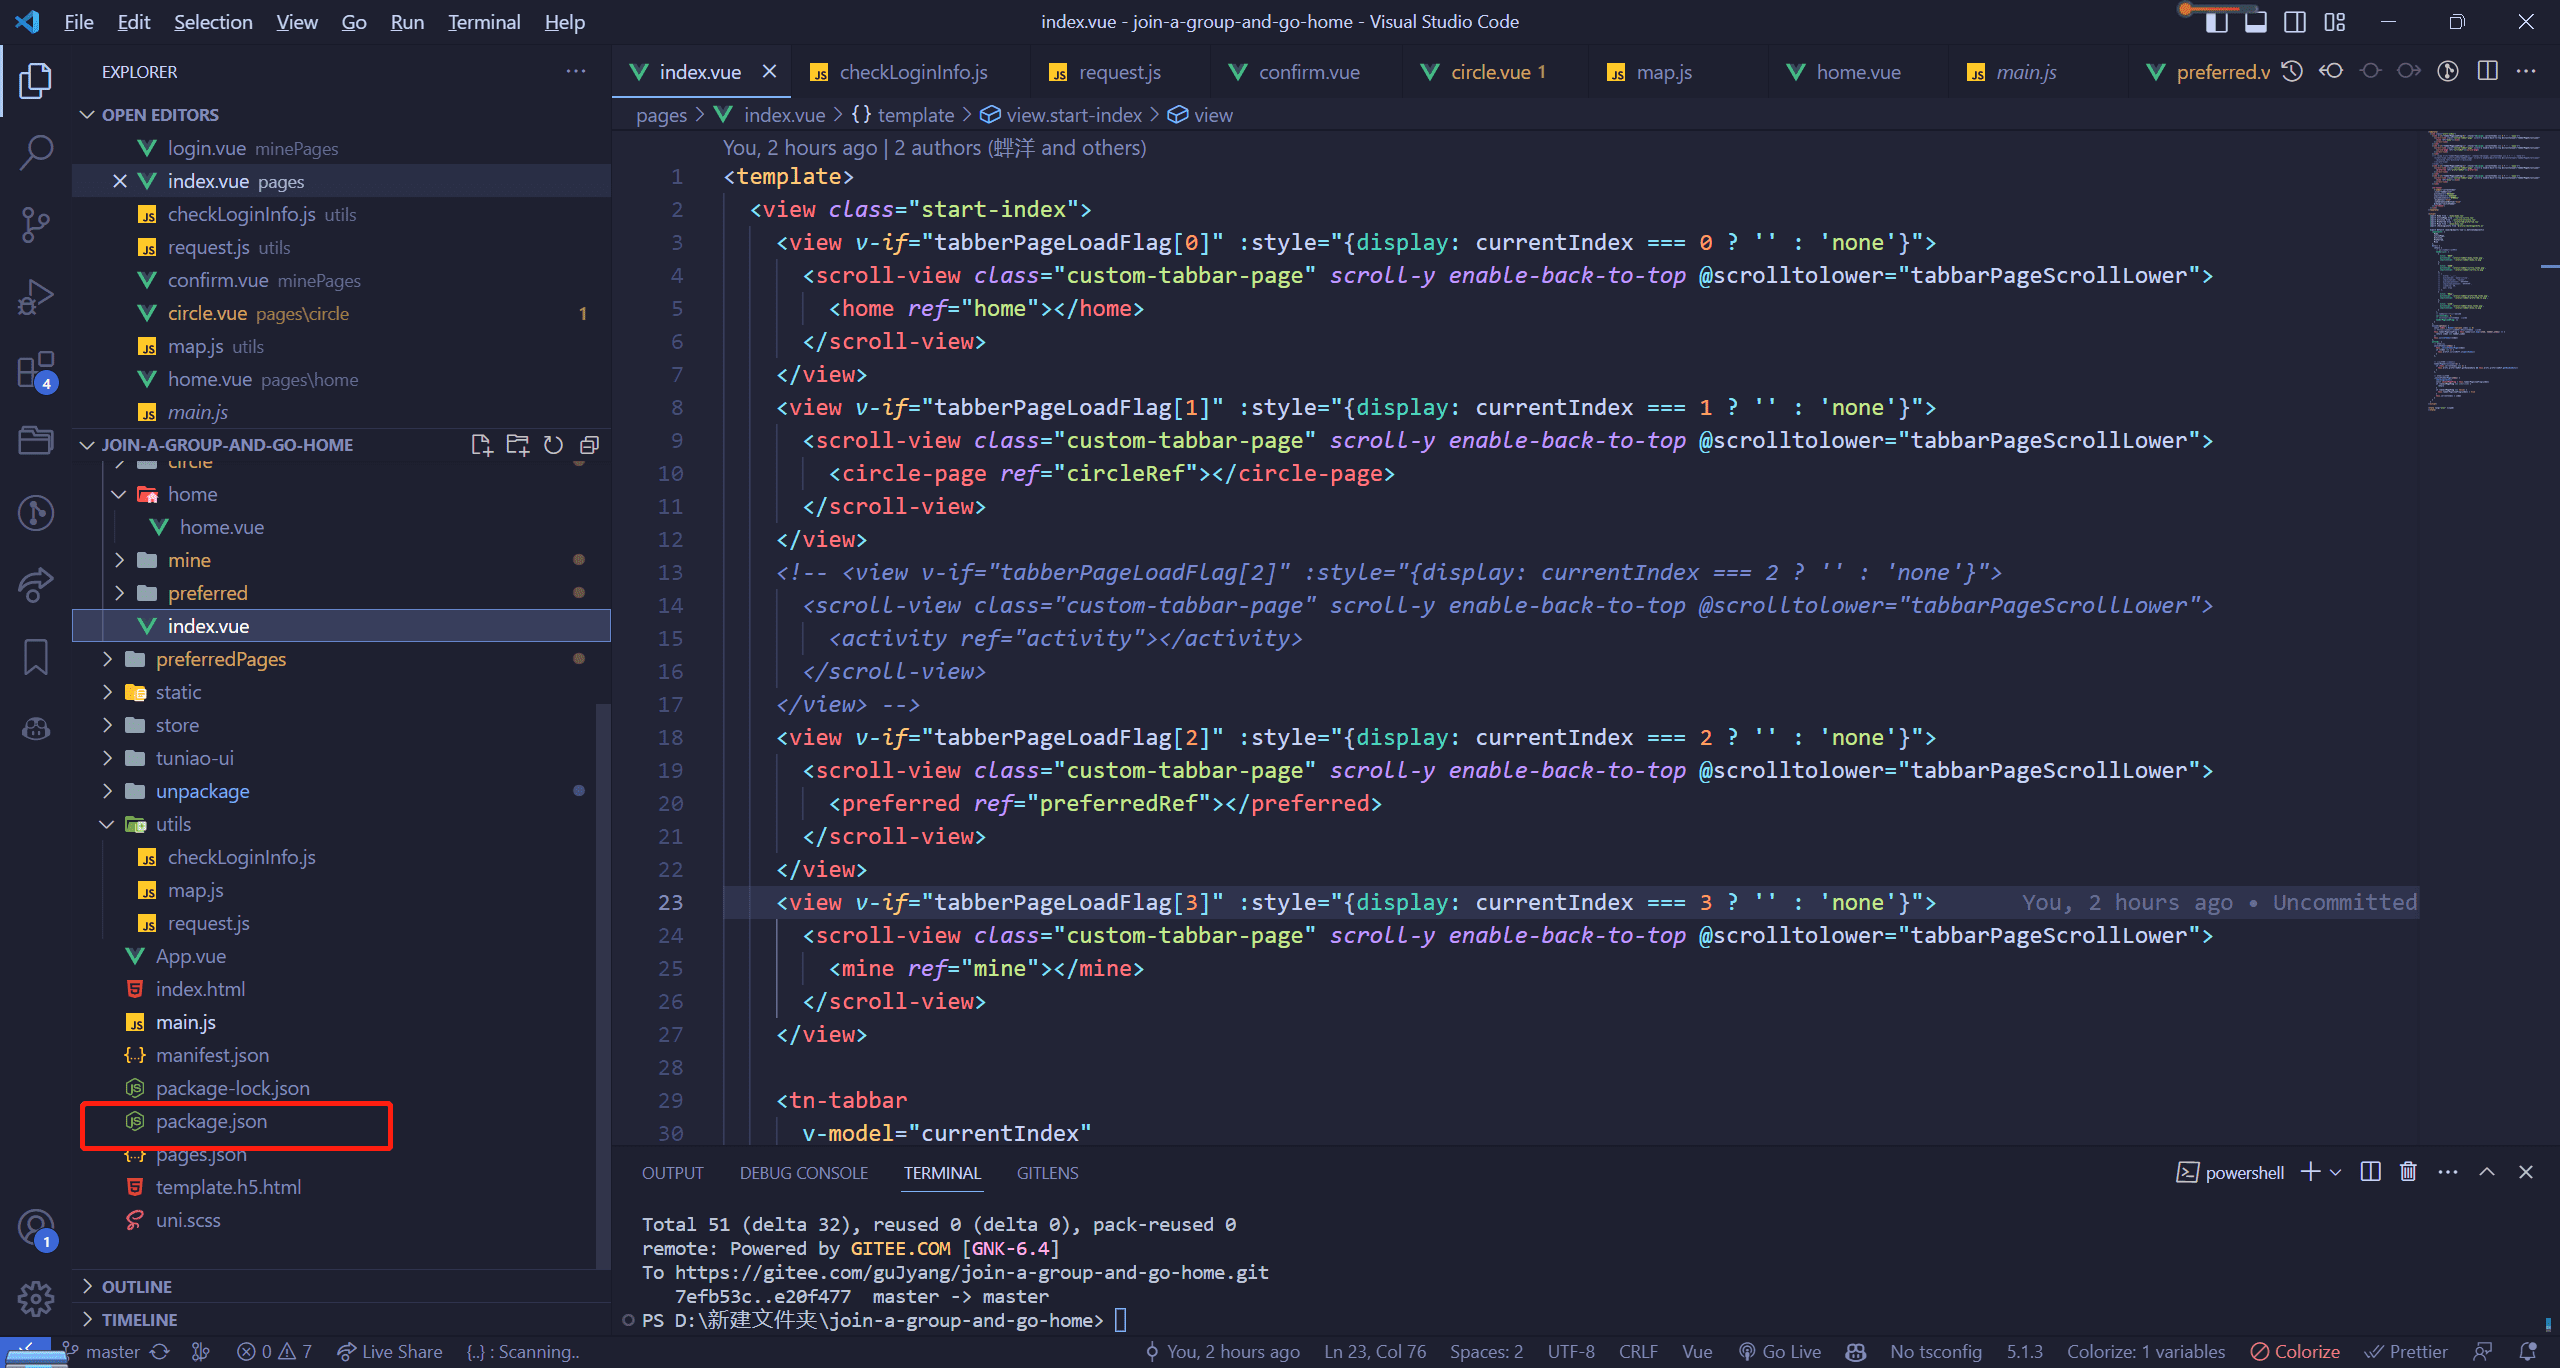The height and width of the screenshot is (1368, 2560).
Task: Open Extensions view with badge 4
Action: [36, 370]
